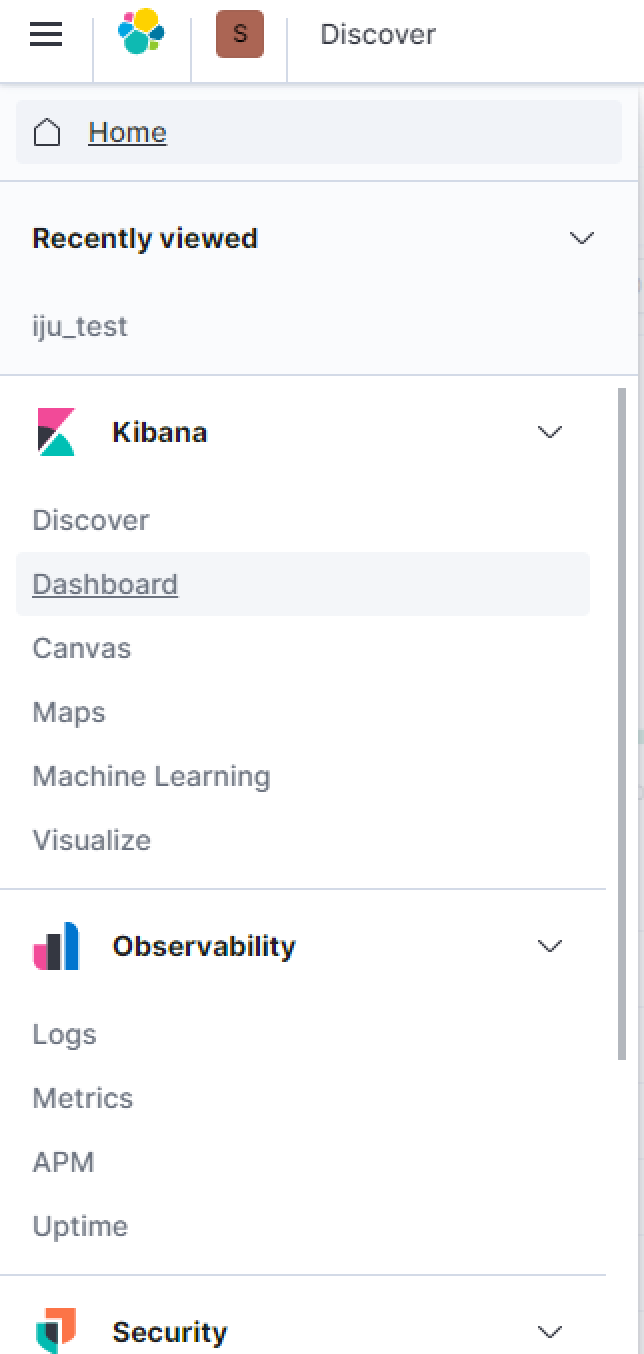Collapse the Kibana section chevron
The image size is (644, 1354).
(x=550, y=432)
